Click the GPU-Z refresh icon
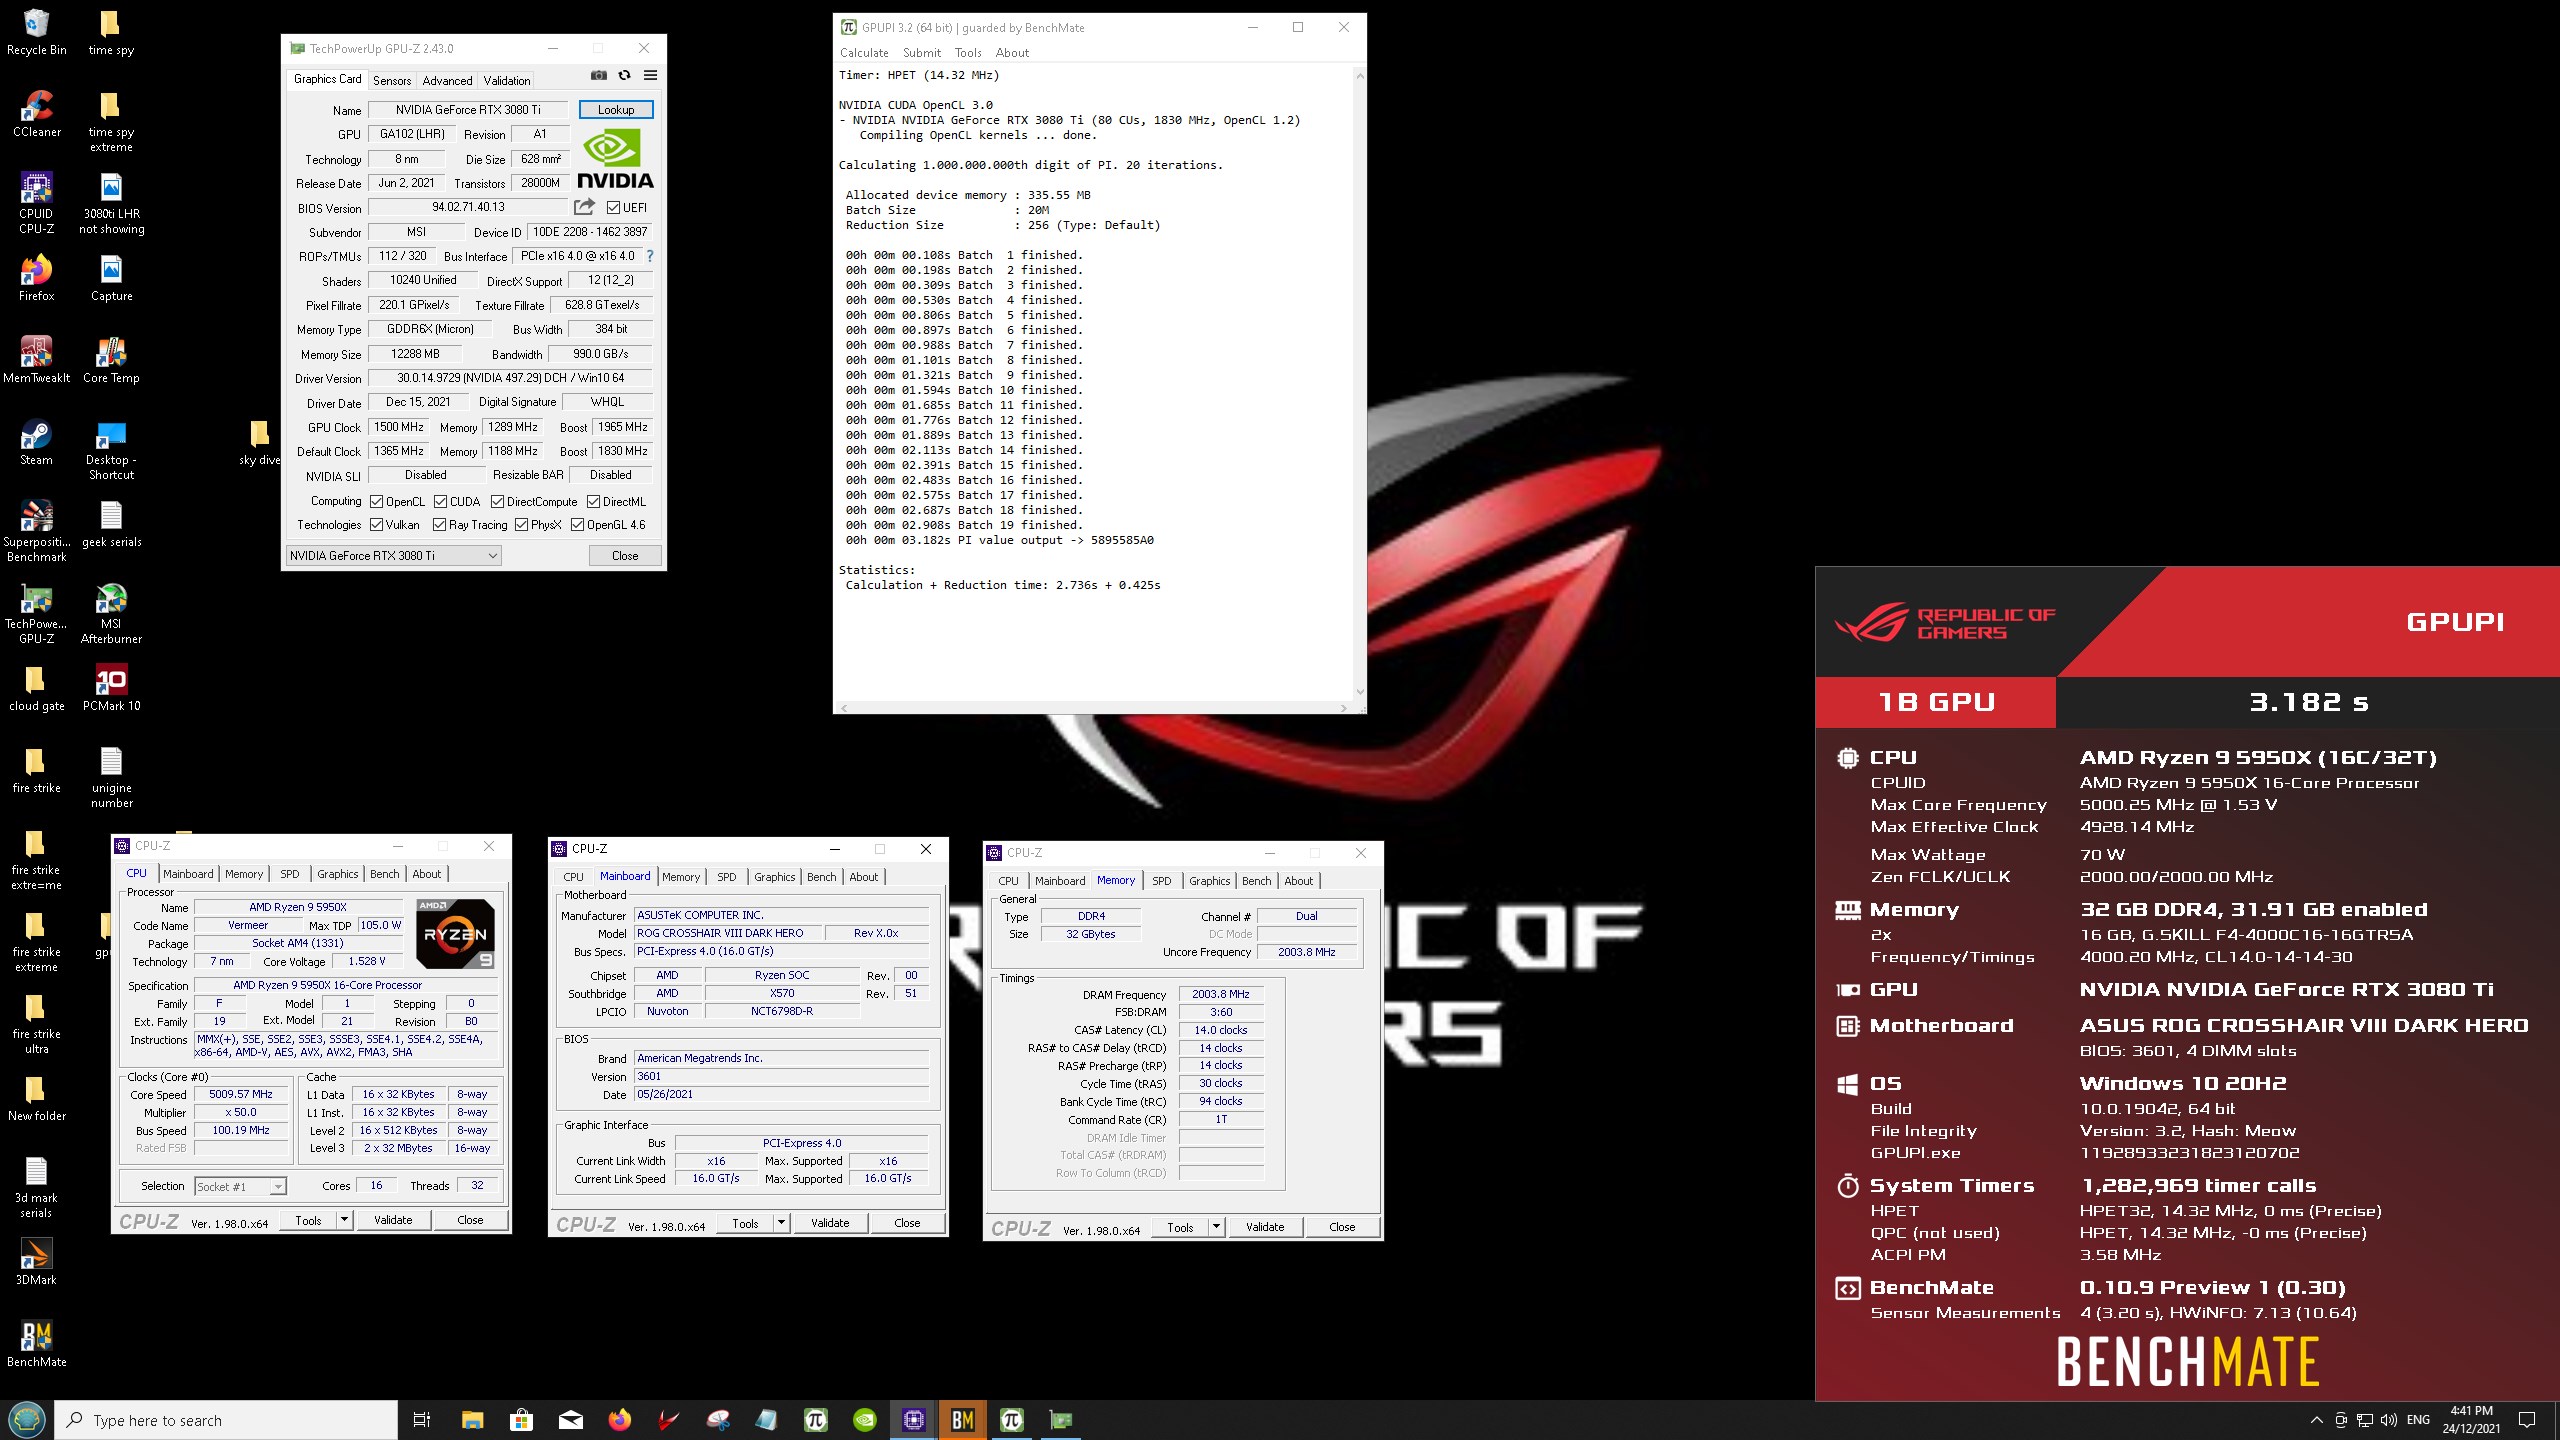2560x1440 pixels. point(624,76)
